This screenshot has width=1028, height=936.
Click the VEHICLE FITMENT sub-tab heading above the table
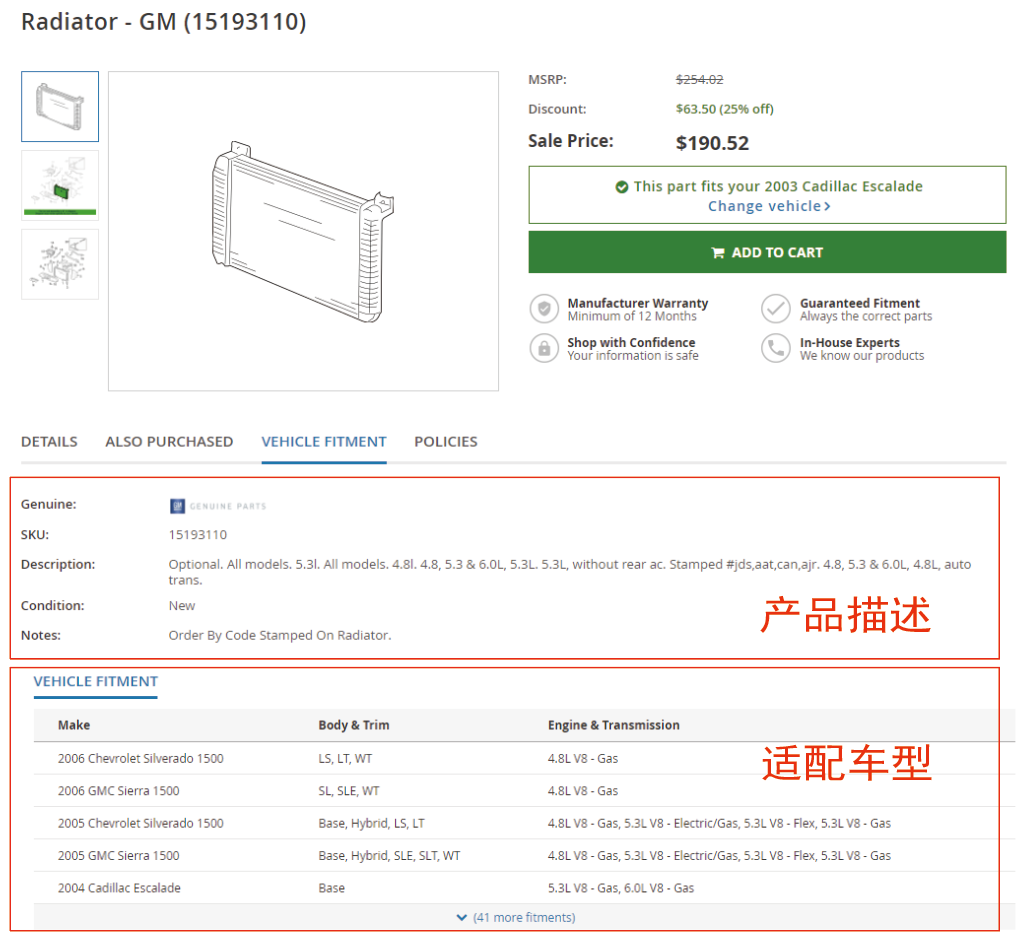tap(96, 682)
